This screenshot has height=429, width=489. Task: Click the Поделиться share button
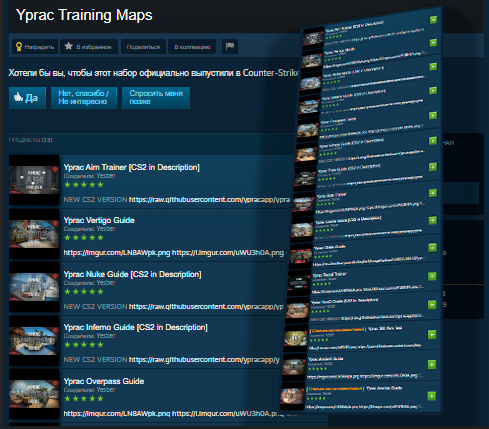click(143, 47)
